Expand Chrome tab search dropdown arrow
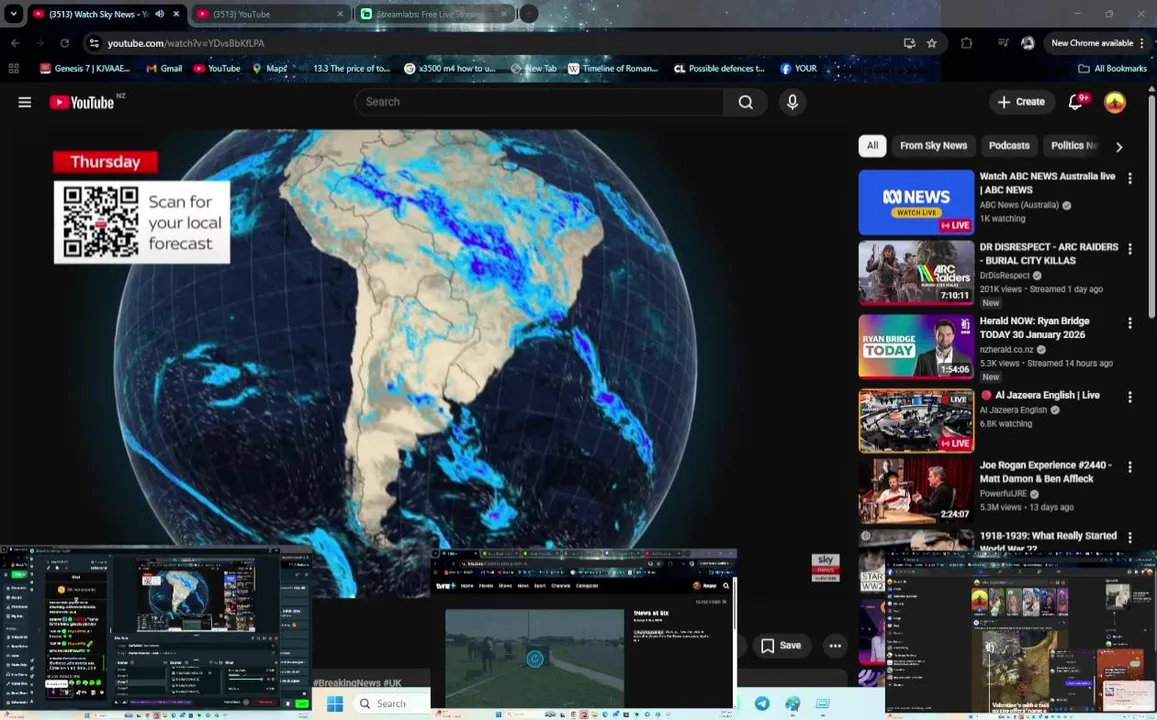 point(13,13)
